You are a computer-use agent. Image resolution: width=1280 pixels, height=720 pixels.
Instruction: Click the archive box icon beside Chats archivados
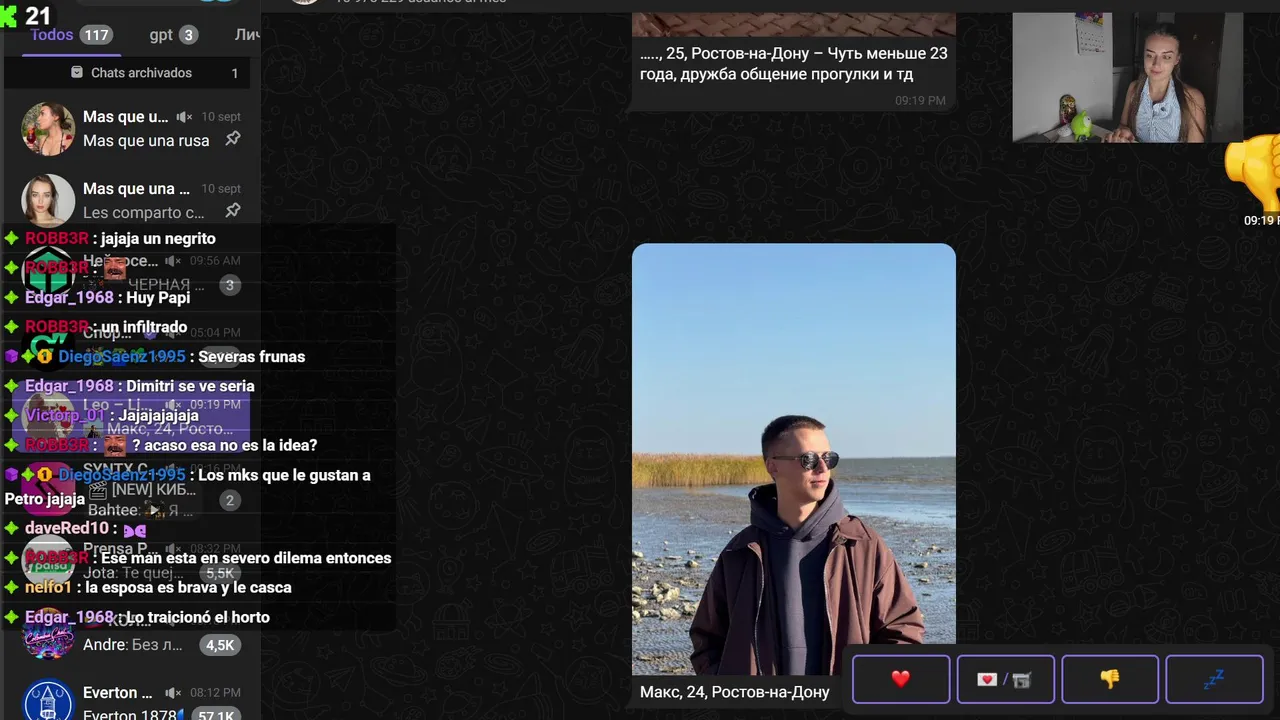[77, 73]
